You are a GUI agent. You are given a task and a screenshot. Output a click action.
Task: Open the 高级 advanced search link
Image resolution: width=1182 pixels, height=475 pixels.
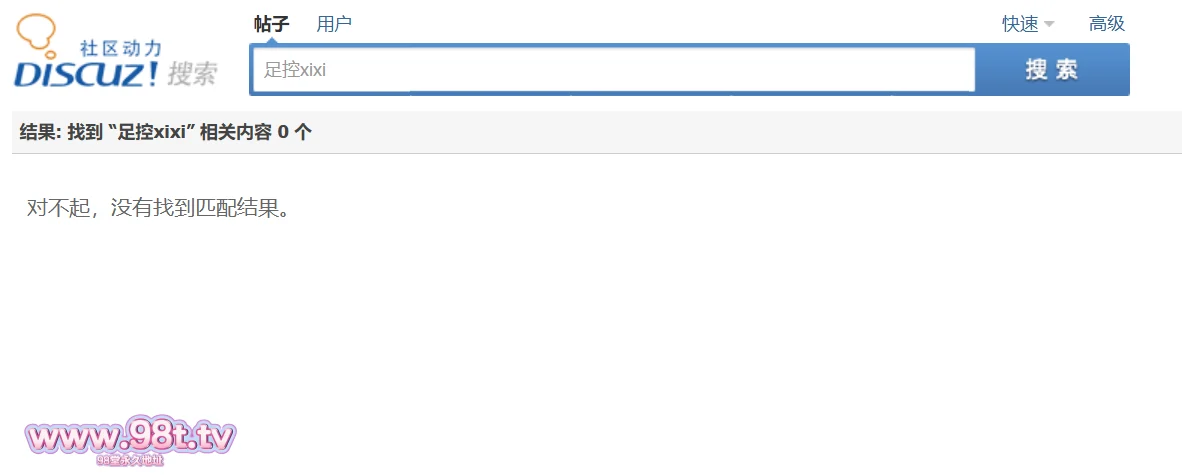(x=1107, y=24)
